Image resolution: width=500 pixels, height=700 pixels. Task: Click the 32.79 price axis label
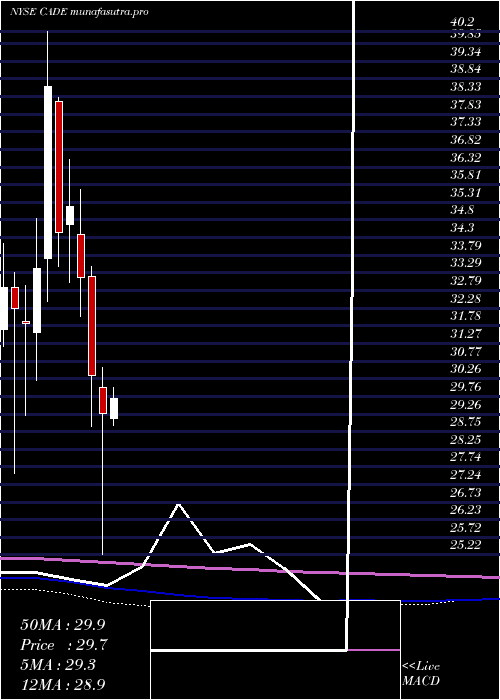tap(465, 281)
